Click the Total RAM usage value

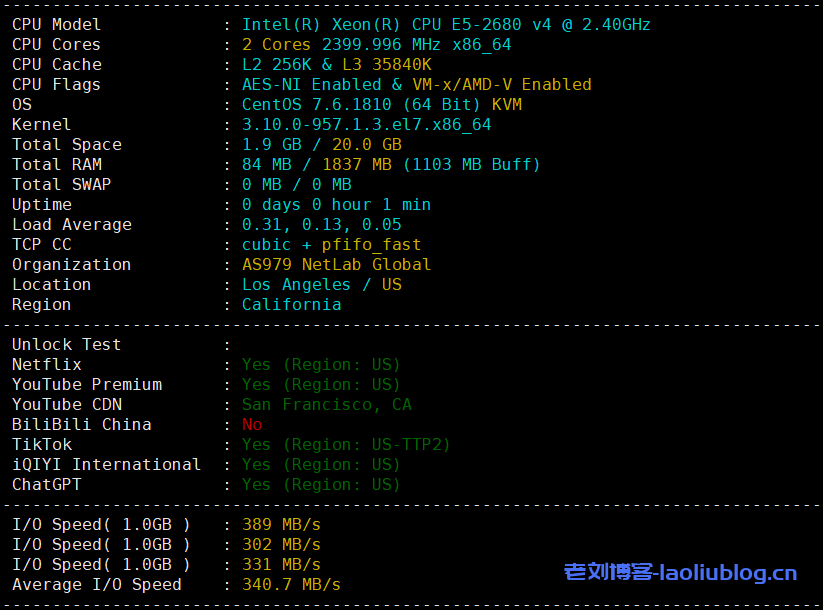pyautogui.click(x=390, y=164)
